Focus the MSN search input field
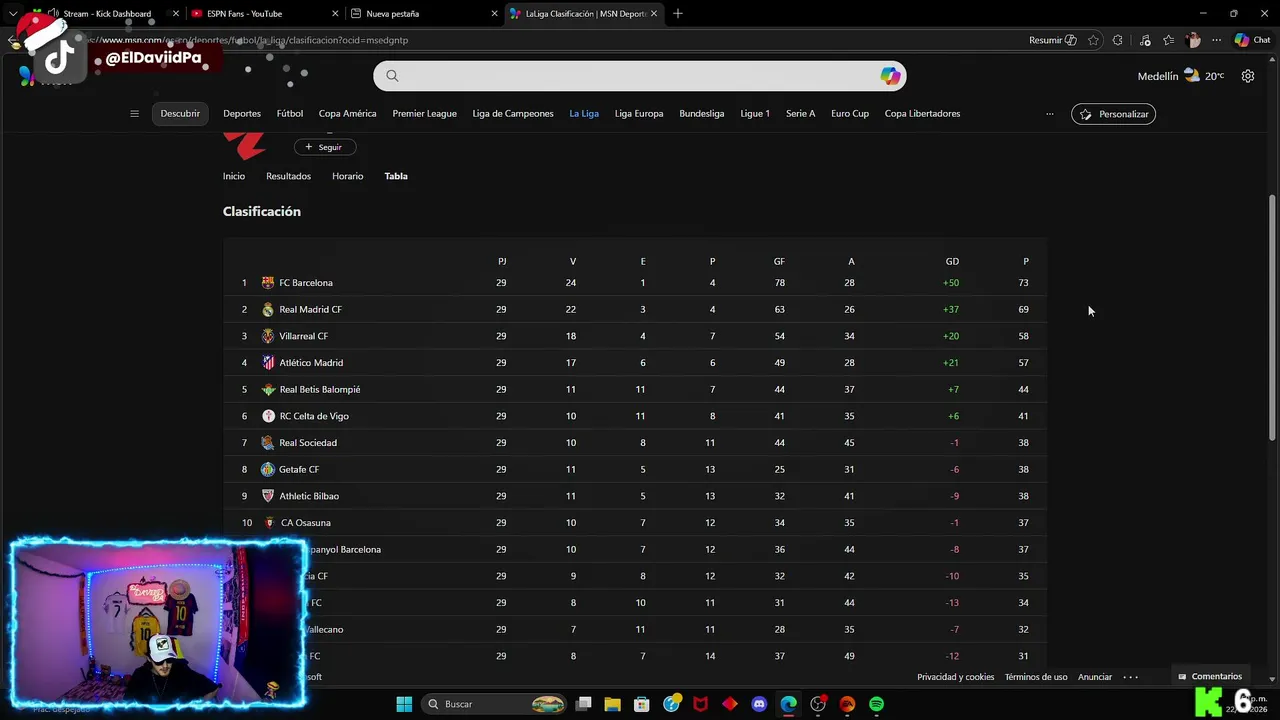1280x720 pixels. (640, 76)
